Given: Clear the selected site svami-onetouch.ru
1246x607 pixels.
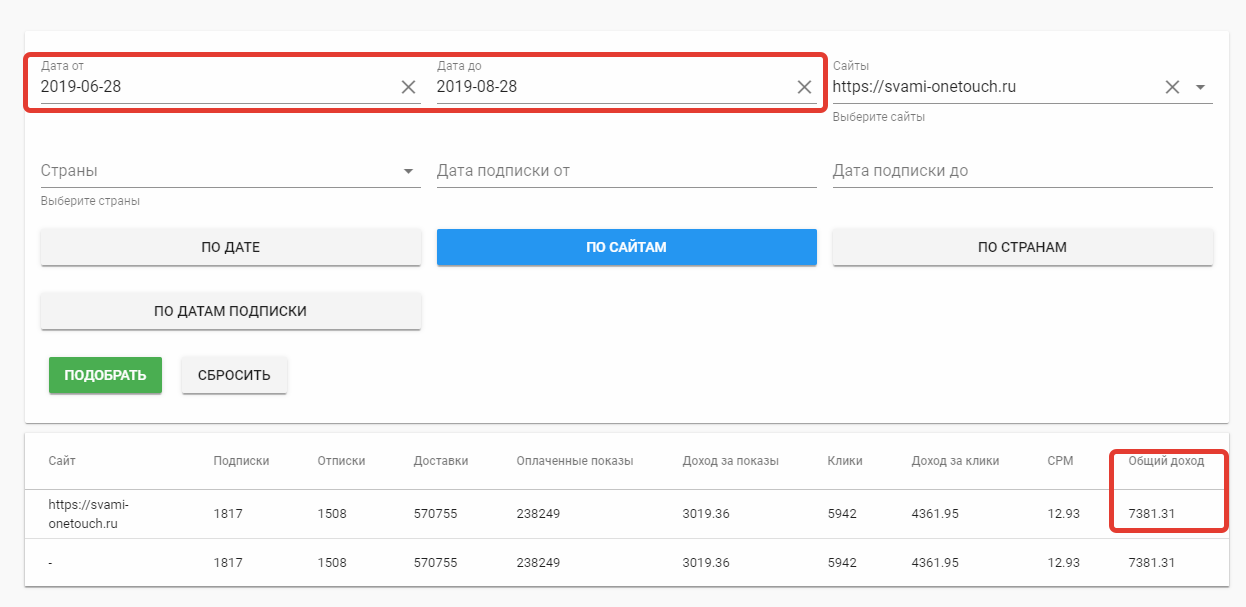Looking at the screenshot, I should 1172,87.
